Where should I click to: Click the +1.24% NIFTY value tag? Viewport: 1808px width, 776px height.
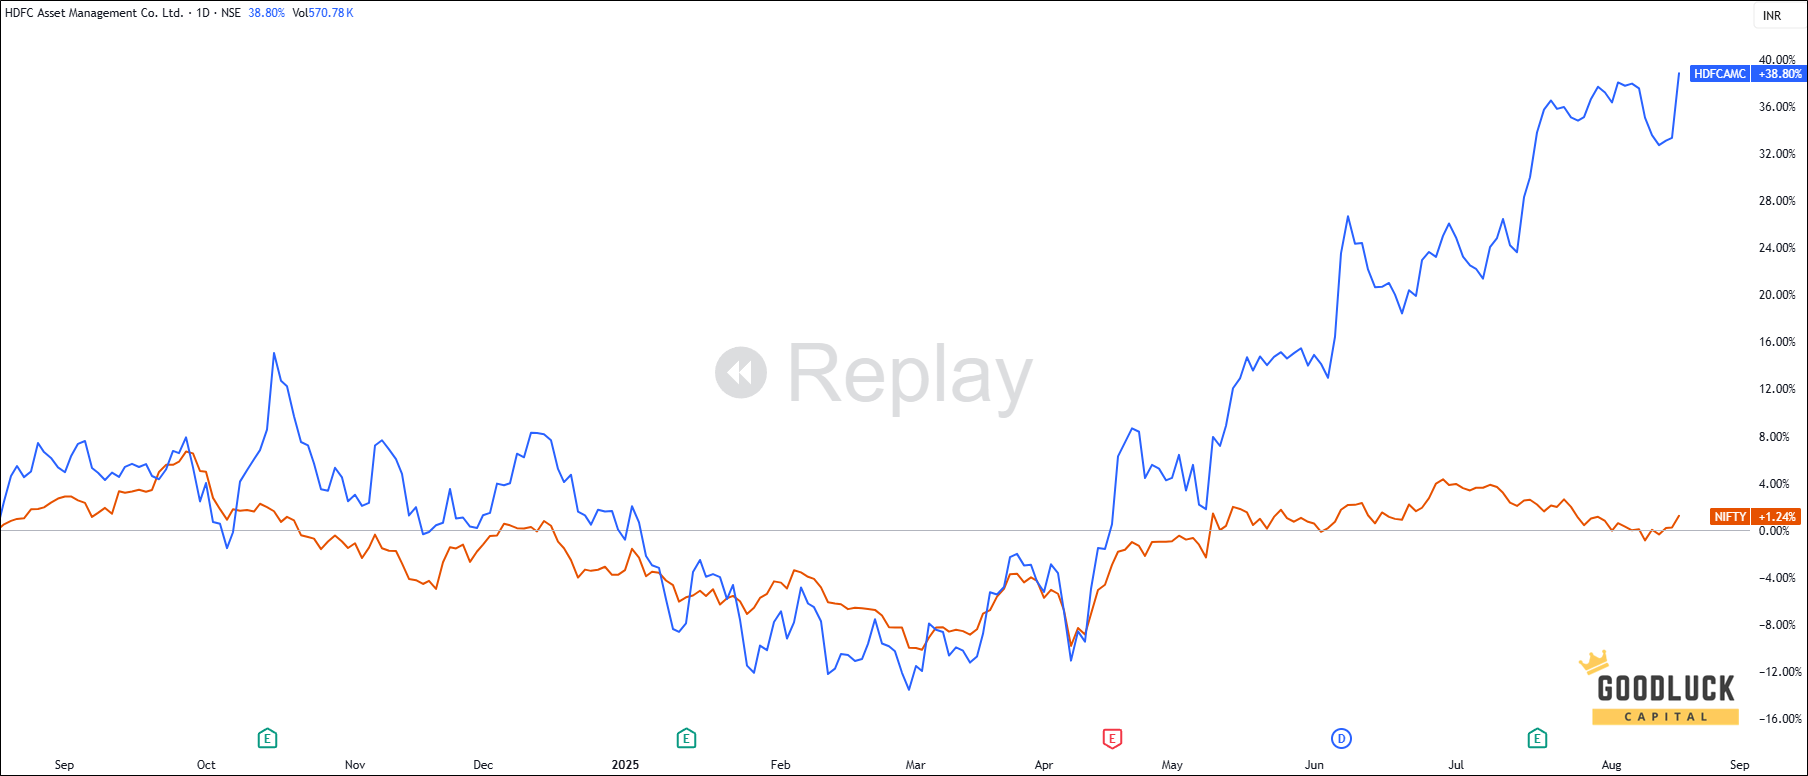point(1778,517)
